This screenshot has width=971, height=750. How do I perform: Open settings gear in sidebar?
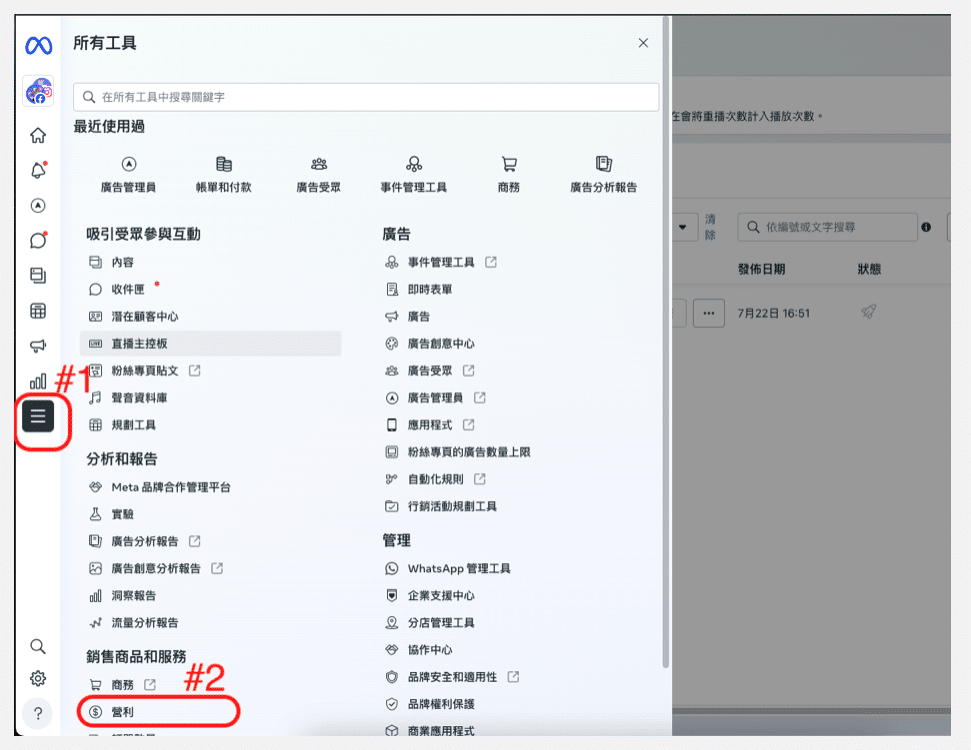pyautogui.click(x=38, y=679)
